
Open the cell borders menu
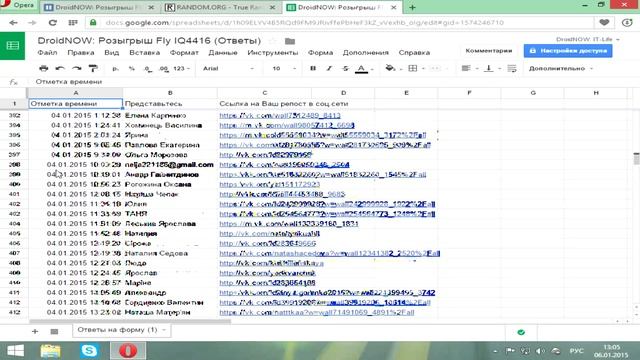pyautogui.click(x=414, y=68)
